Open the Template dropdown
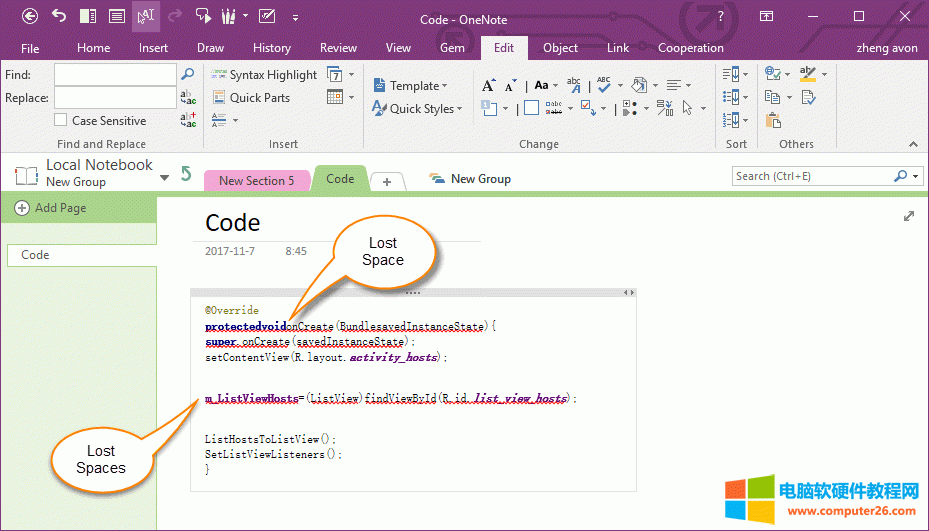 tap(411, 86)
